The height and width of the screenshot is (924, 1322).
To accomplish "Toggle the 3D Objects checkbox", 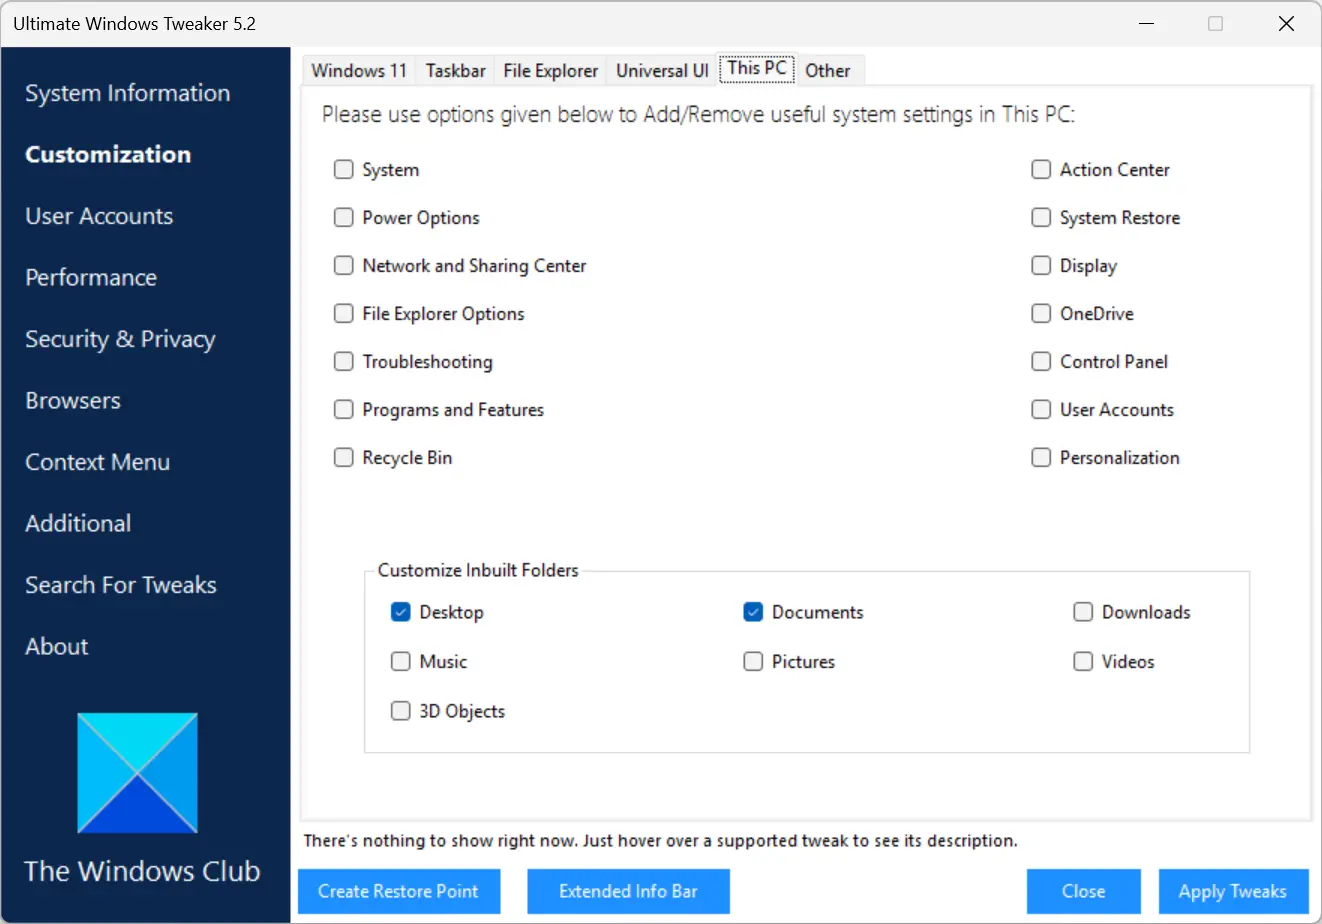I will (x=401, y=711).
